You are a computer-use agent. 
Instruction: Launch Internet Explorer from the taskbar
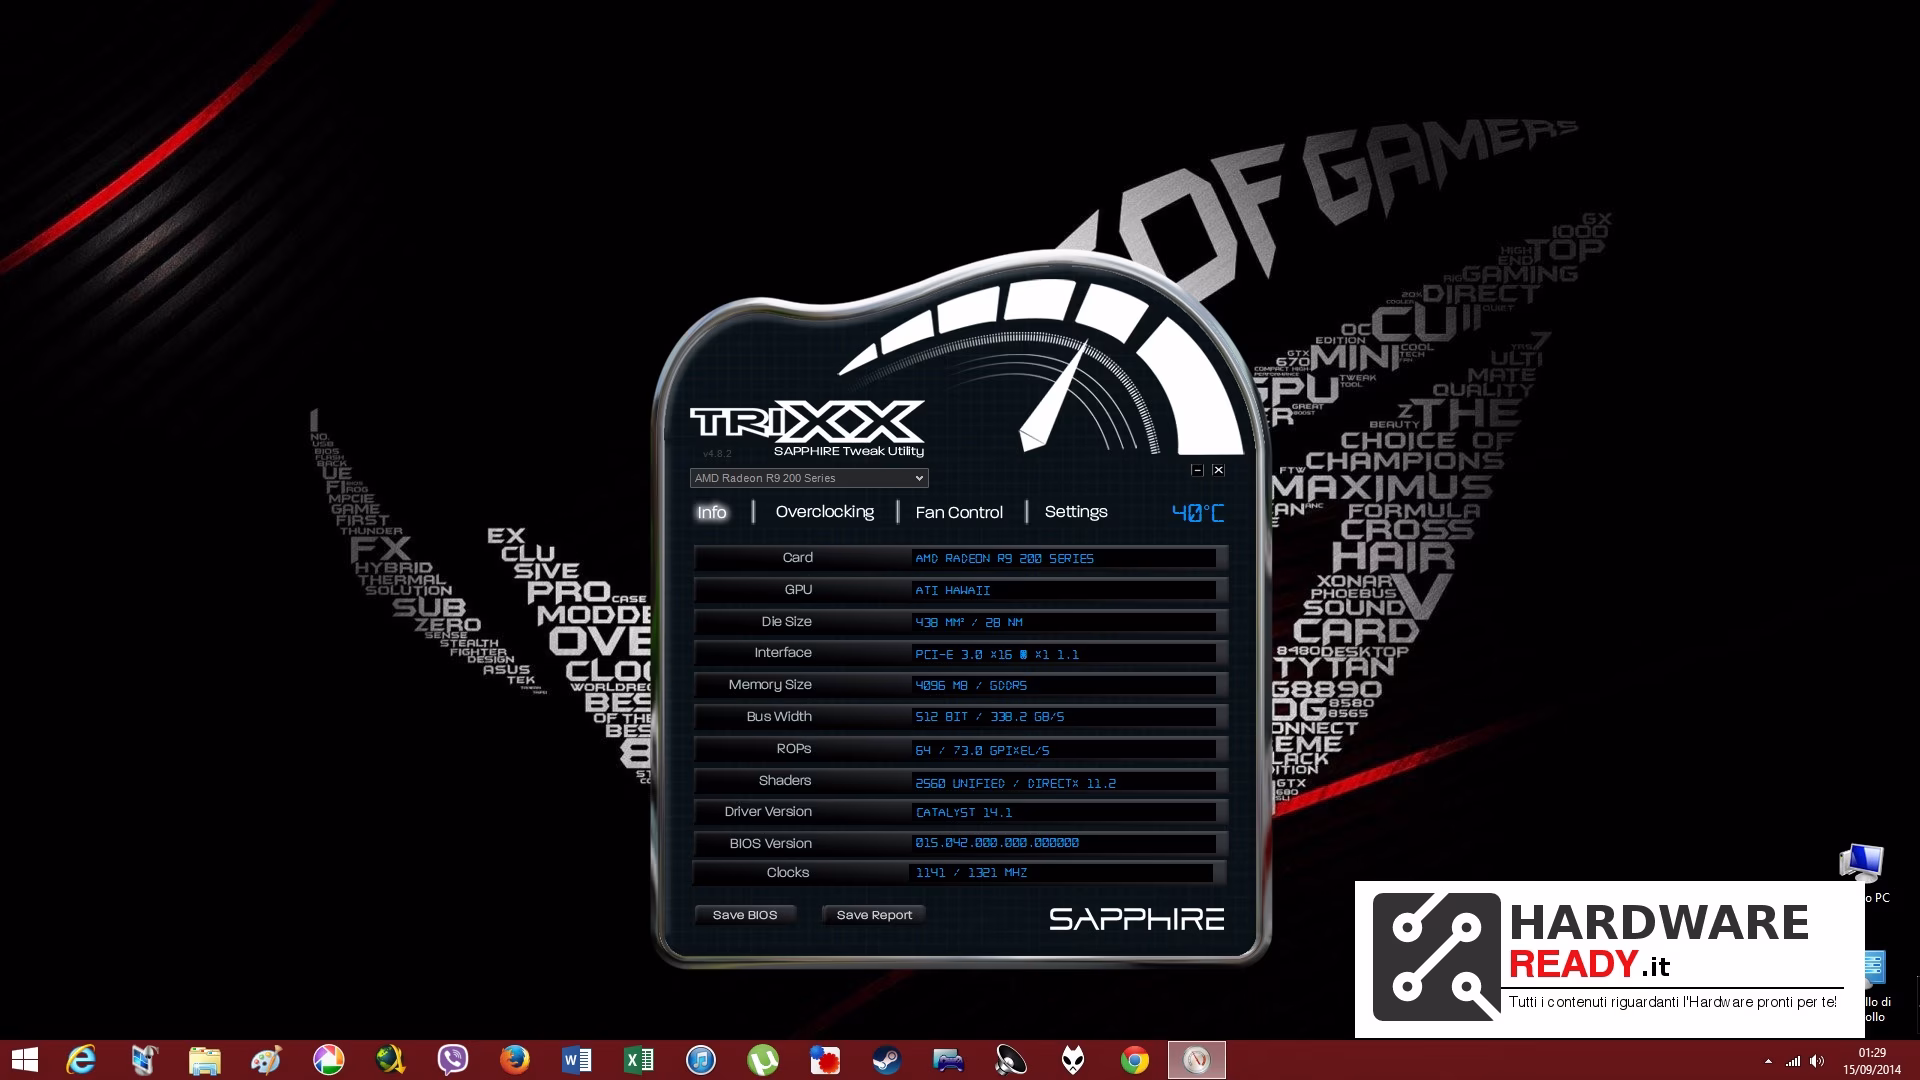pos(80,1060)
